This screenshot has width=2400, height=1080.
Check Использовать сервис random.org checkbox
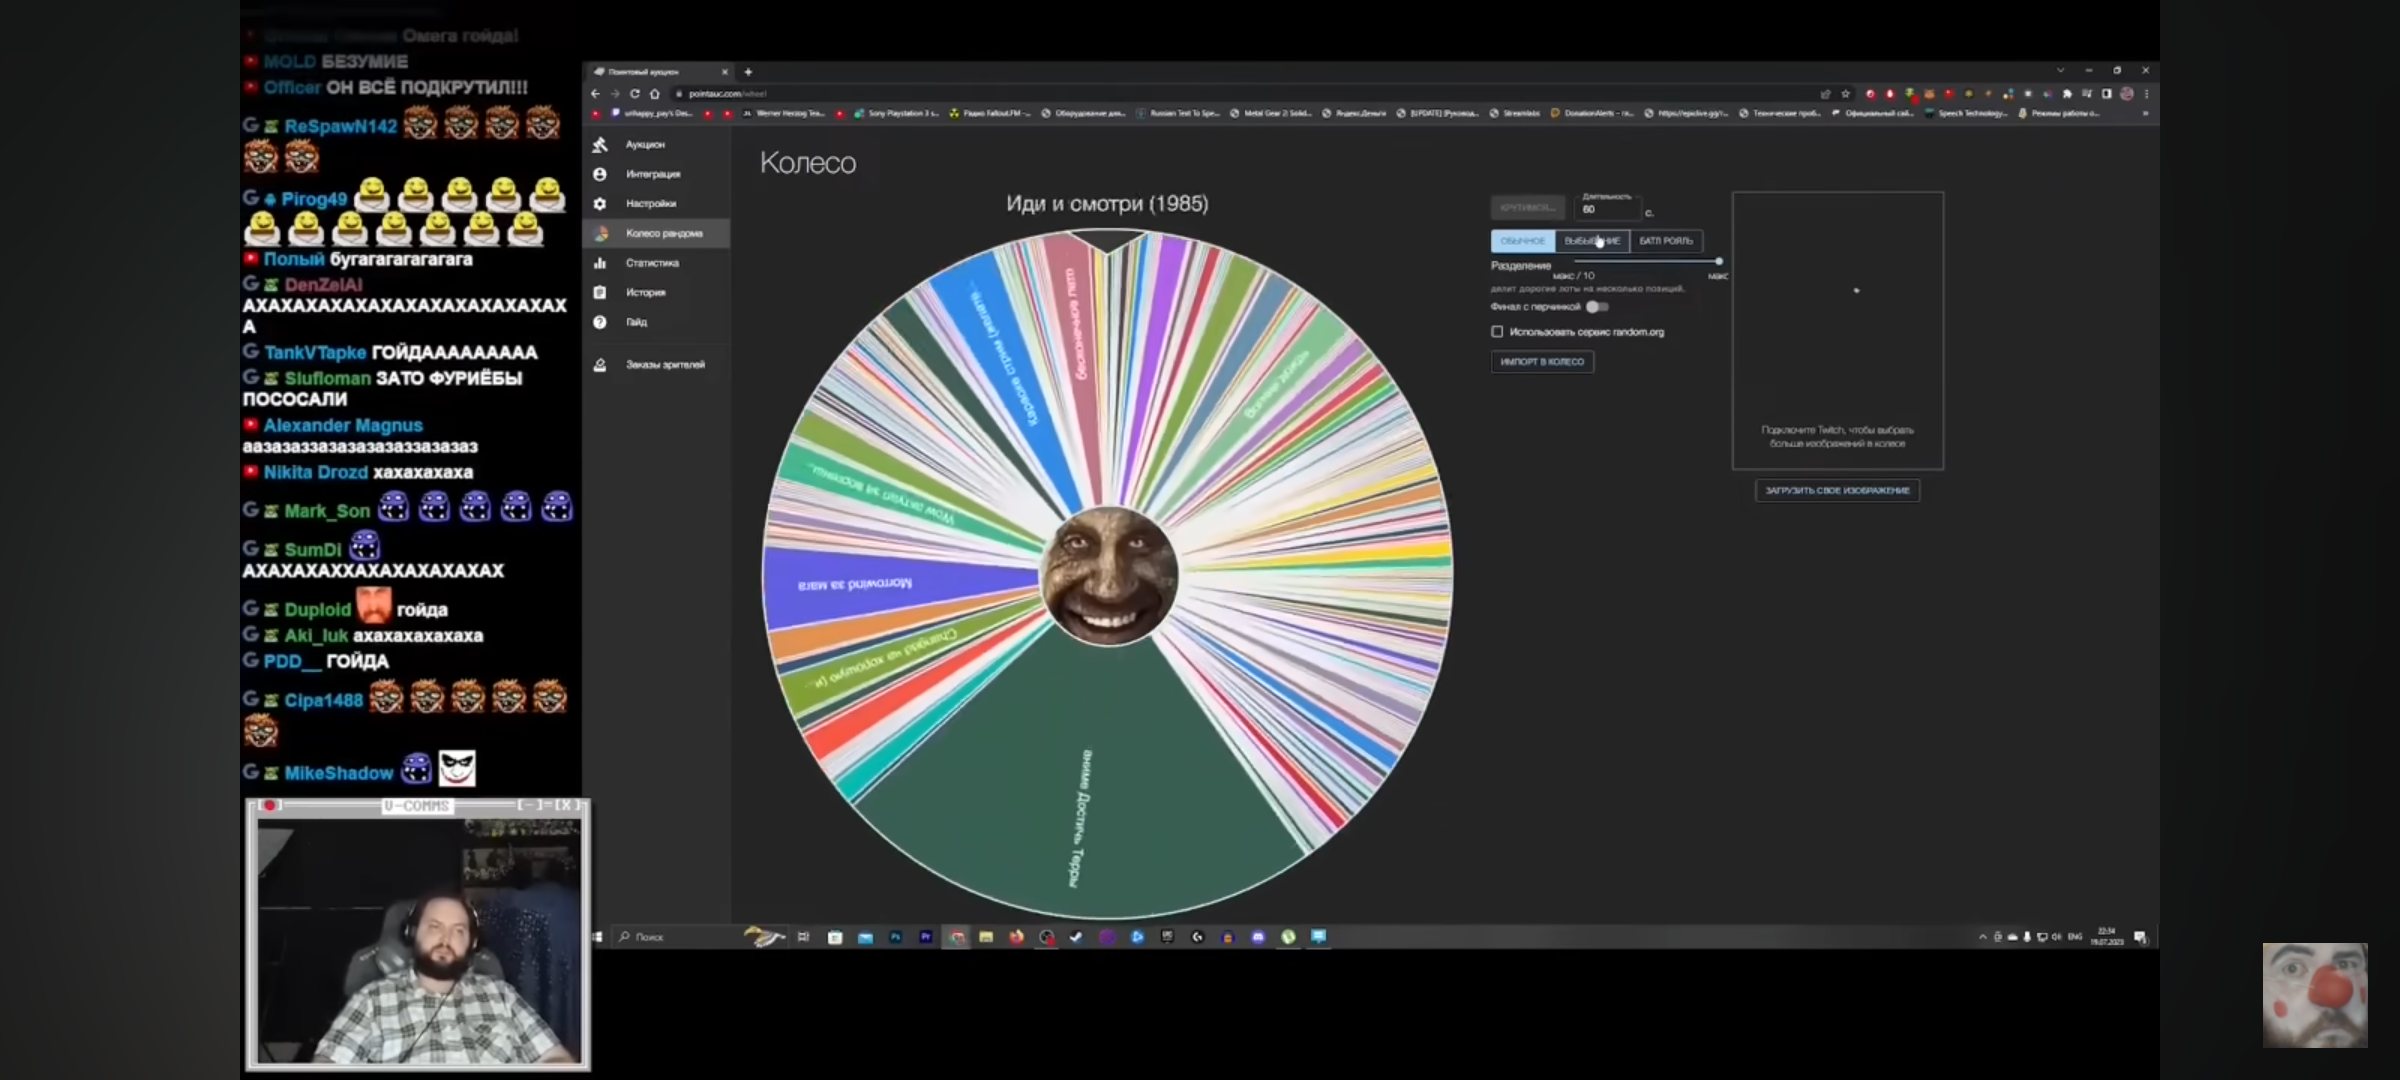(x=1497, y=332)
